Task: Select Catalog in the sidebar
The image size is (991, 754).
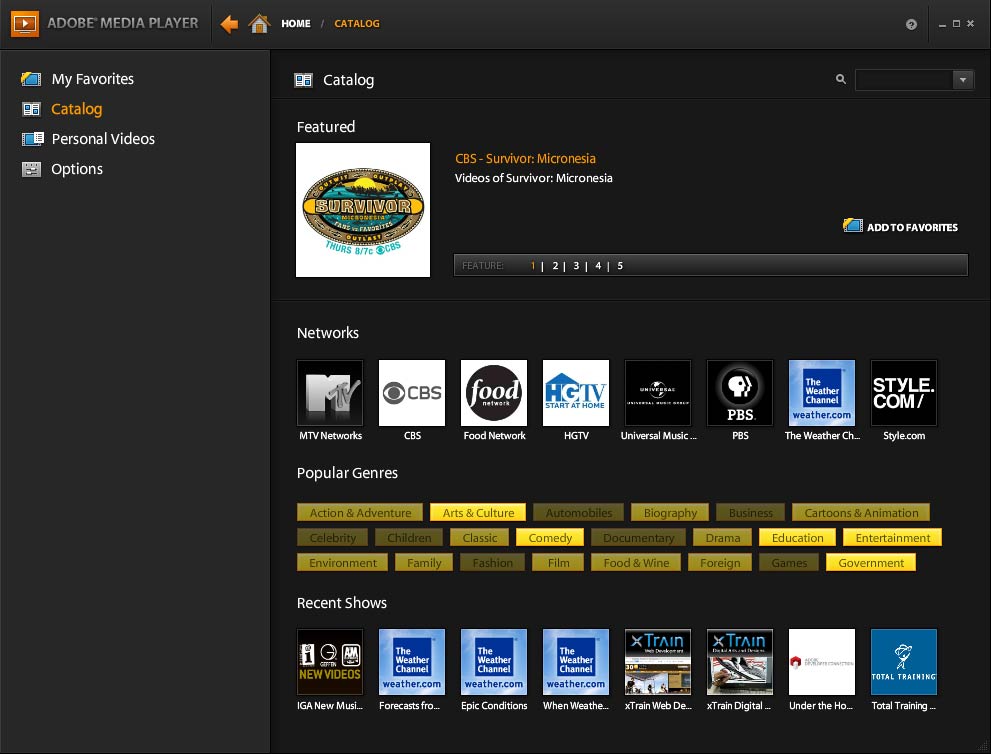Action: 76,109
